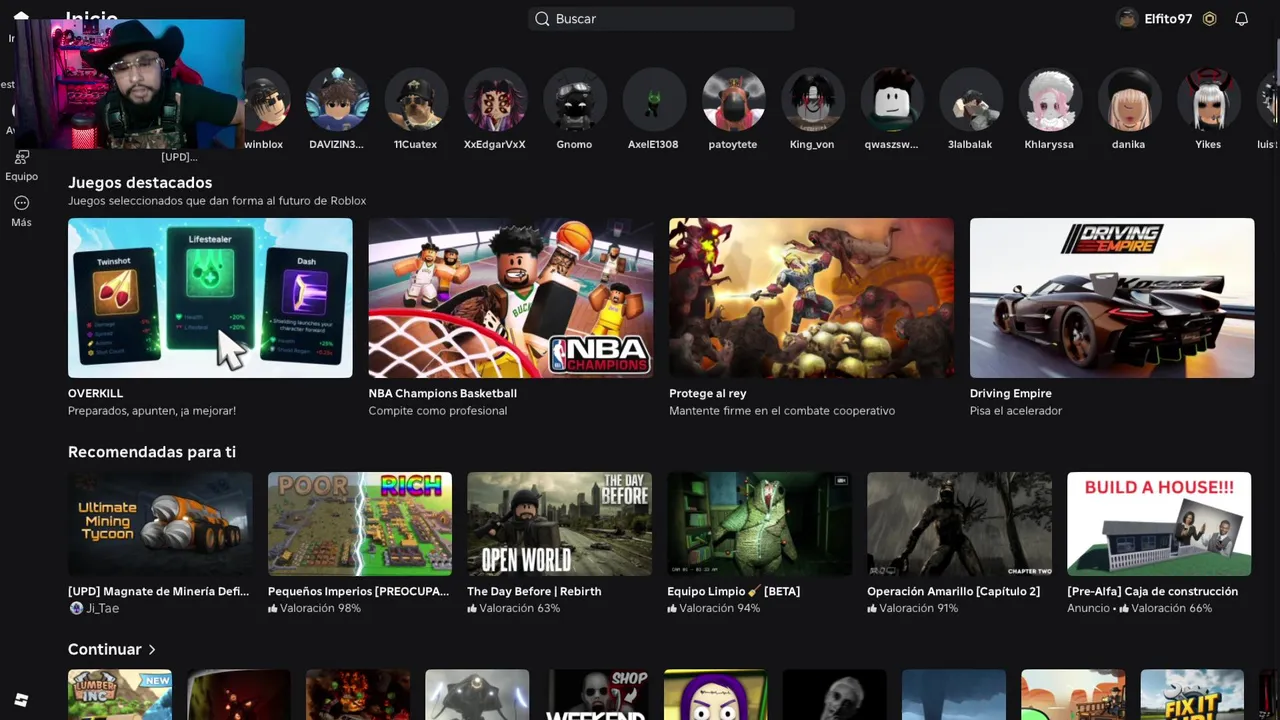The width and height of the screenshot is (1280, 720).
Task: Click 'Pisa el acelerador' subtitle
Action: pyautogui.click(x=1016, y=411)
